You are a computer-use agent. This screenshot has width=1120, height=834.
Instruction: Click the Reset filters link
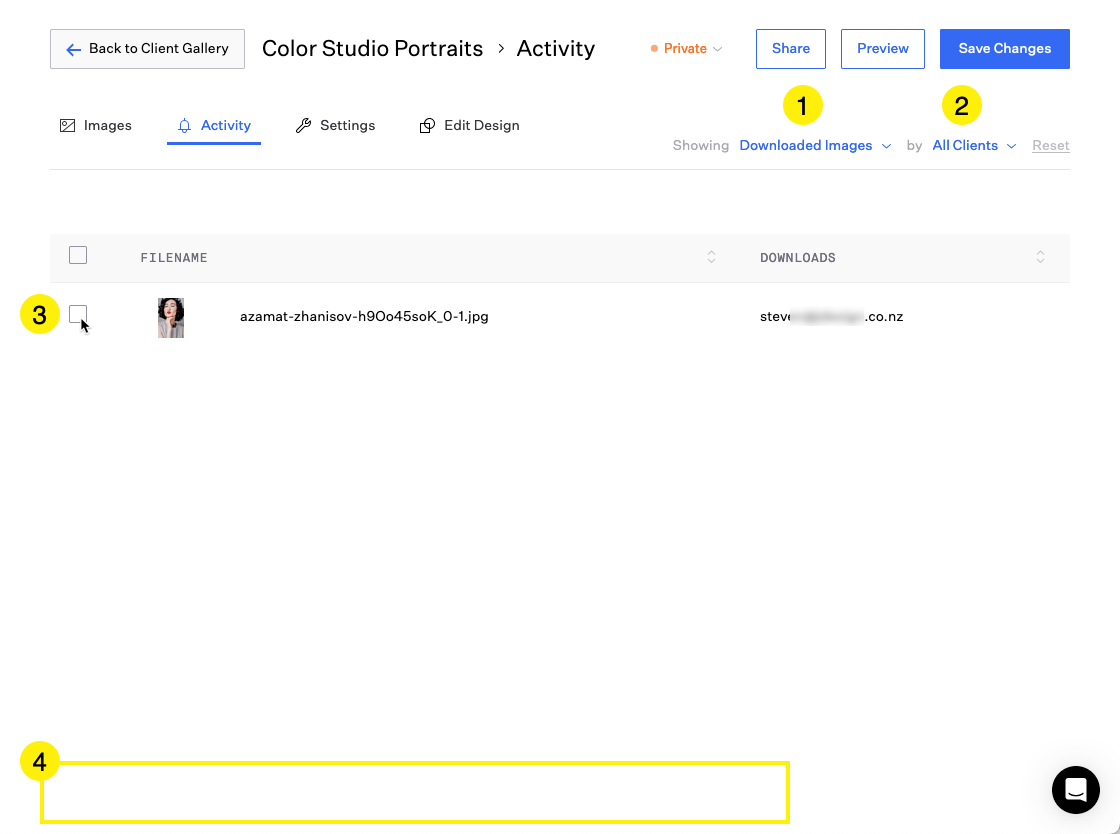point(1050,146)
